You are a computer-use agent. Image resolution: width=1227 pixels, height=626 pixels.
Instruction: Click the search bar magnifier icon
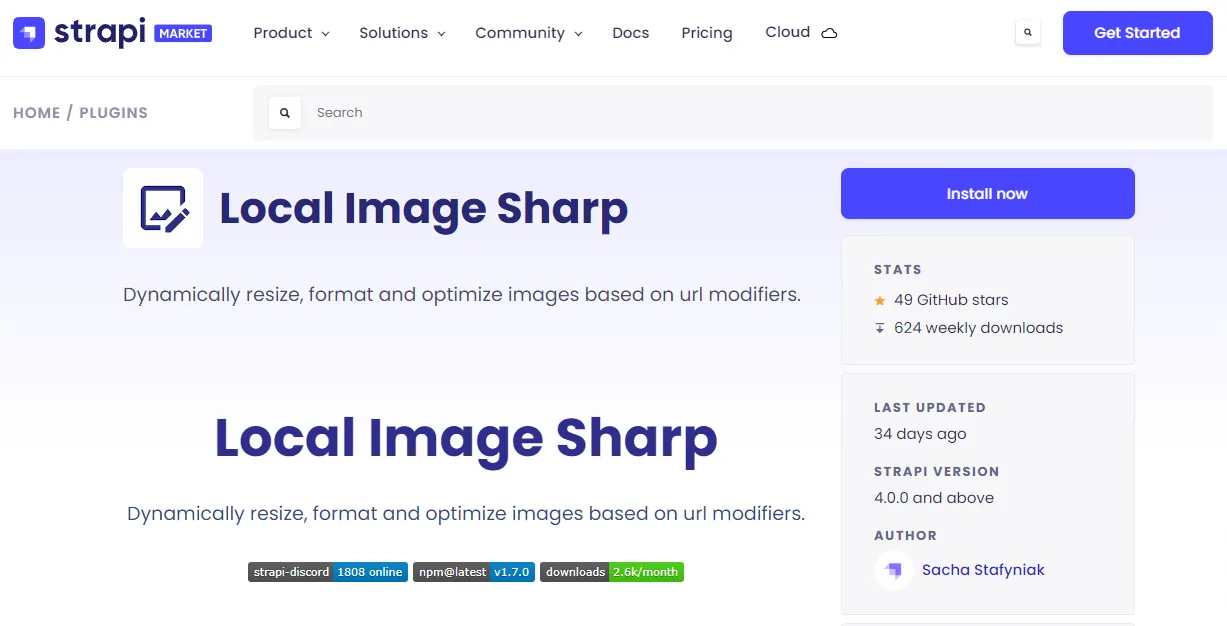285,113
